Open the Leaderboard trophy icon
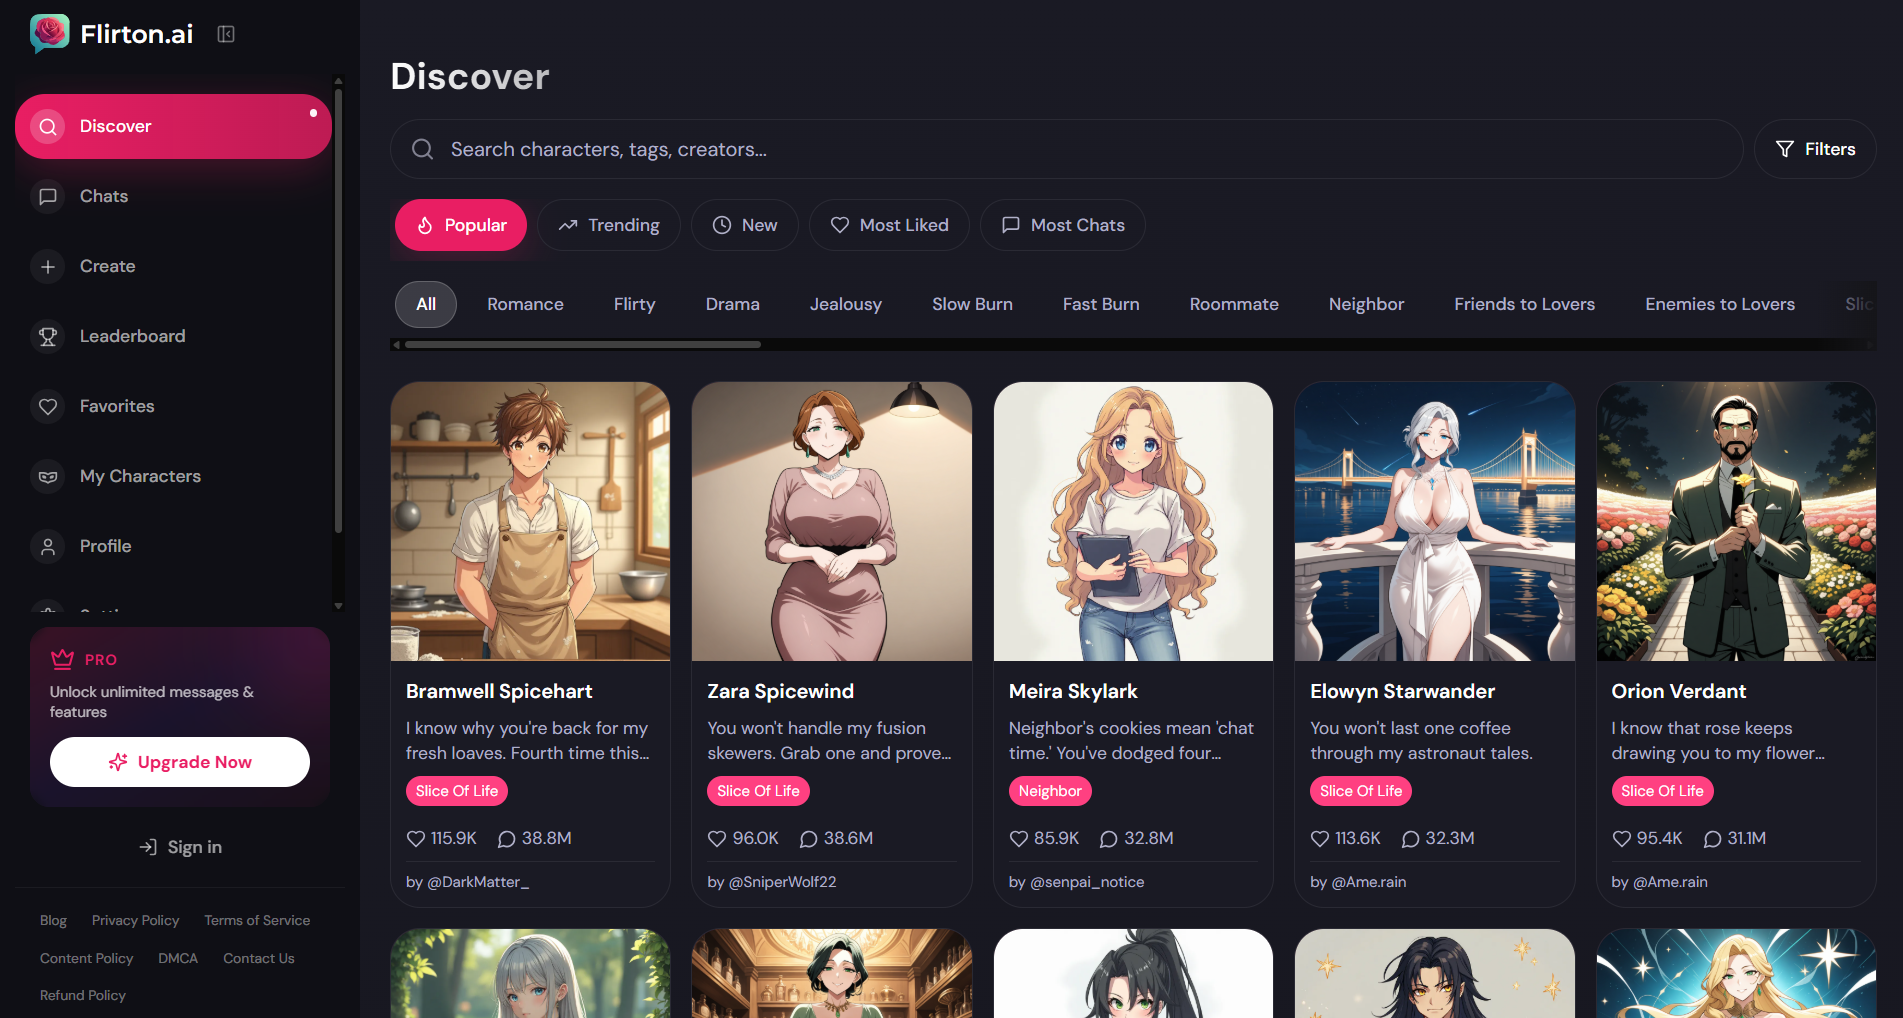 [47, 336]
